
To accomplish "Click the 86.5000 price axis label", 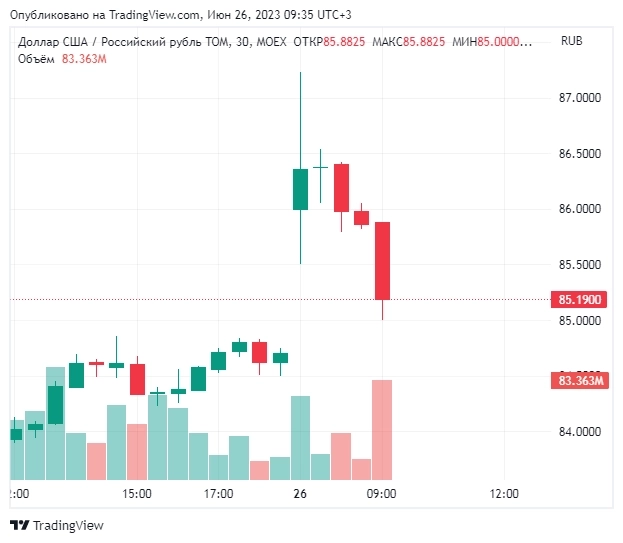I will coord(579,154).
